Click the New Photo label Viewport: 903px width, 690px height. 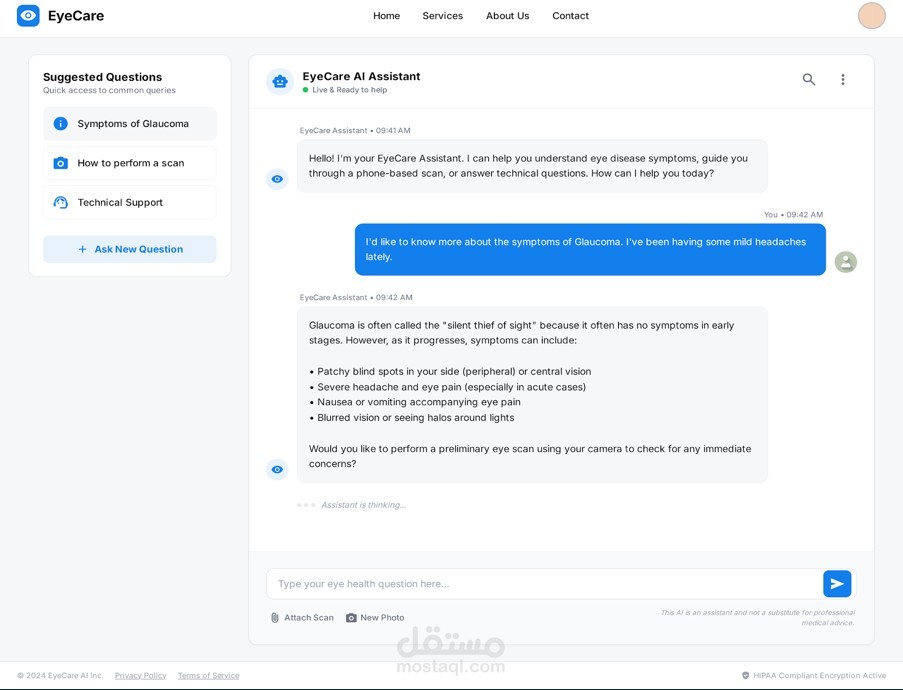382,617
